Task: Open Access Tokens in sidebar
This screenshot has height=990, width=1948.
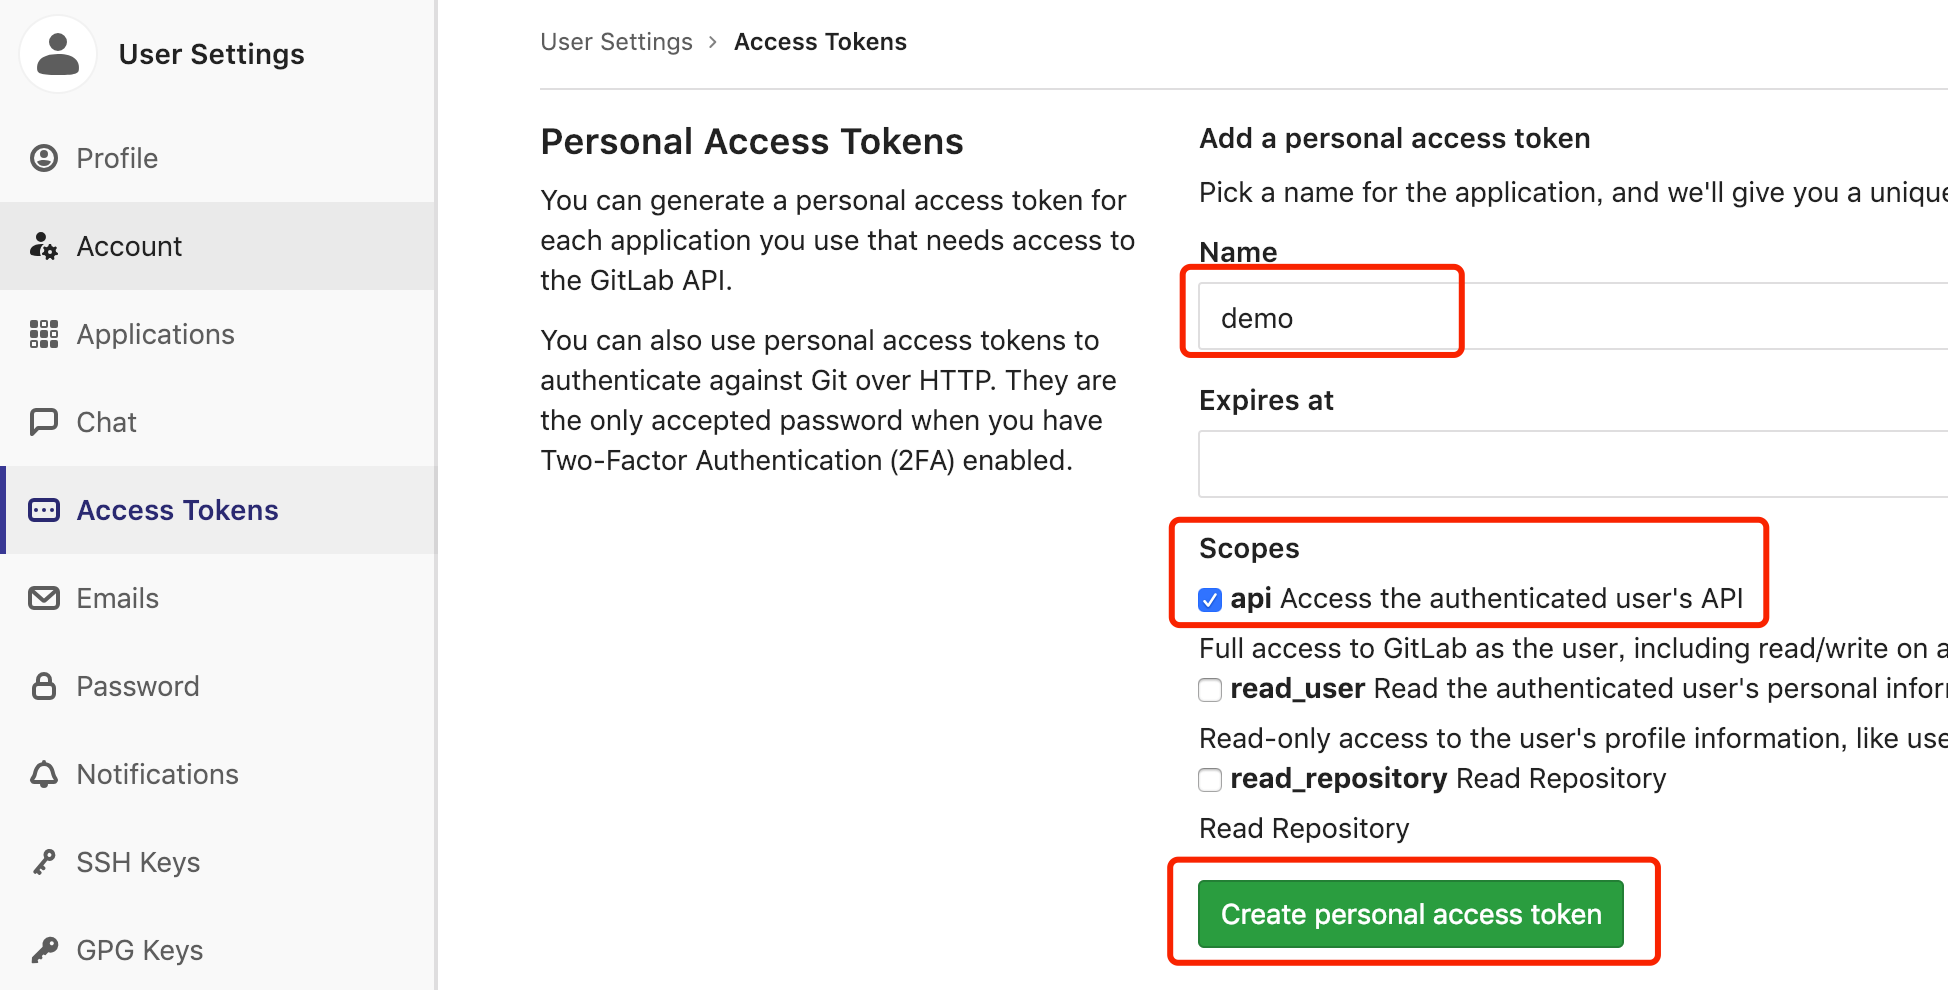Action: point(177,510)
